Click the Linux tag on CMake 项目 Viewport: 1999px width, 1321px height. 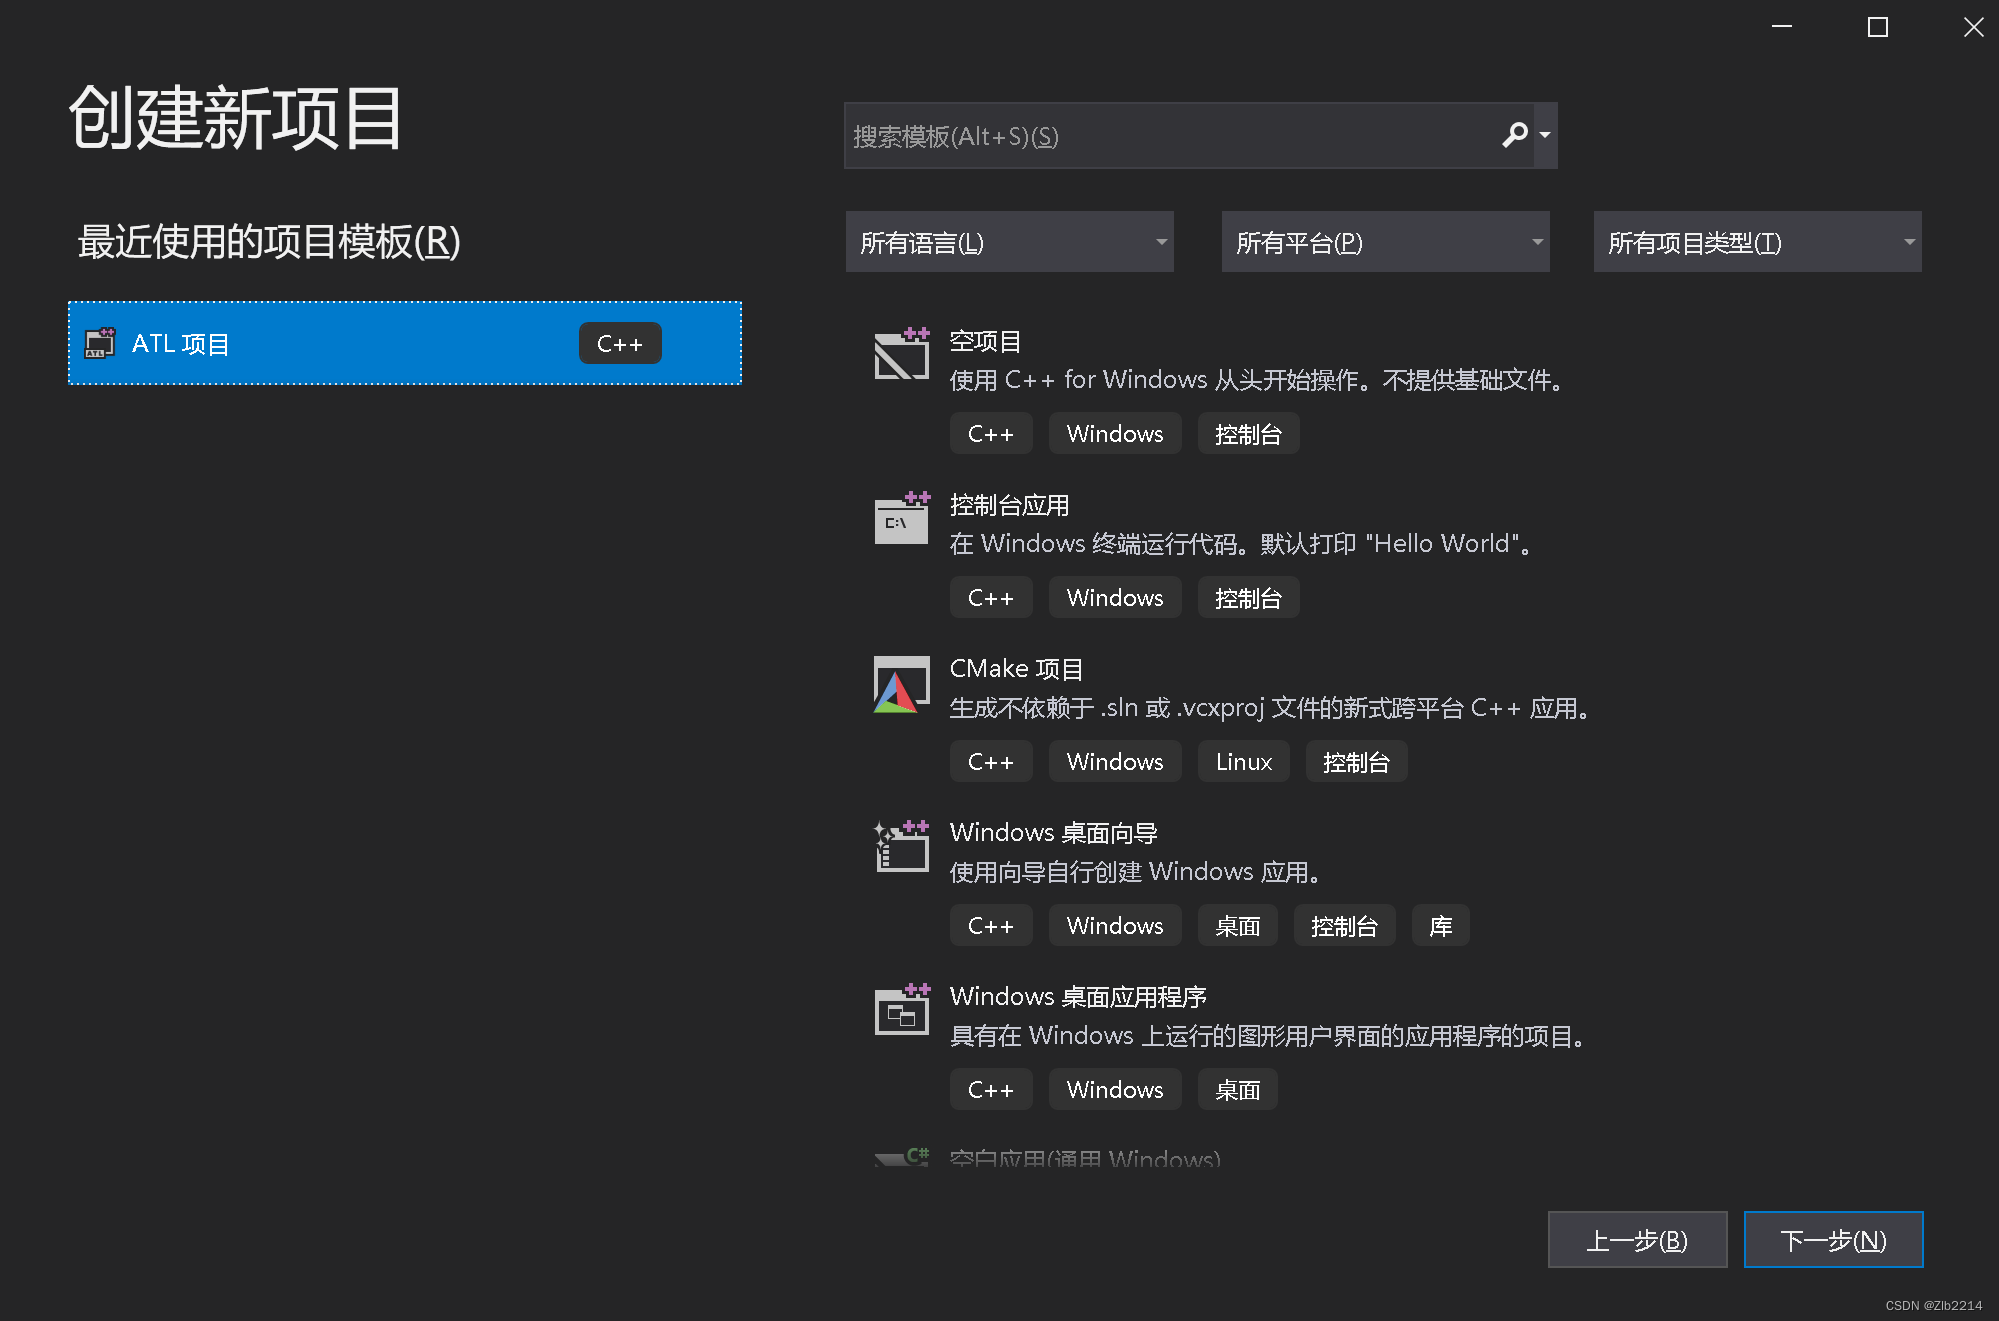click(1242, 761)
